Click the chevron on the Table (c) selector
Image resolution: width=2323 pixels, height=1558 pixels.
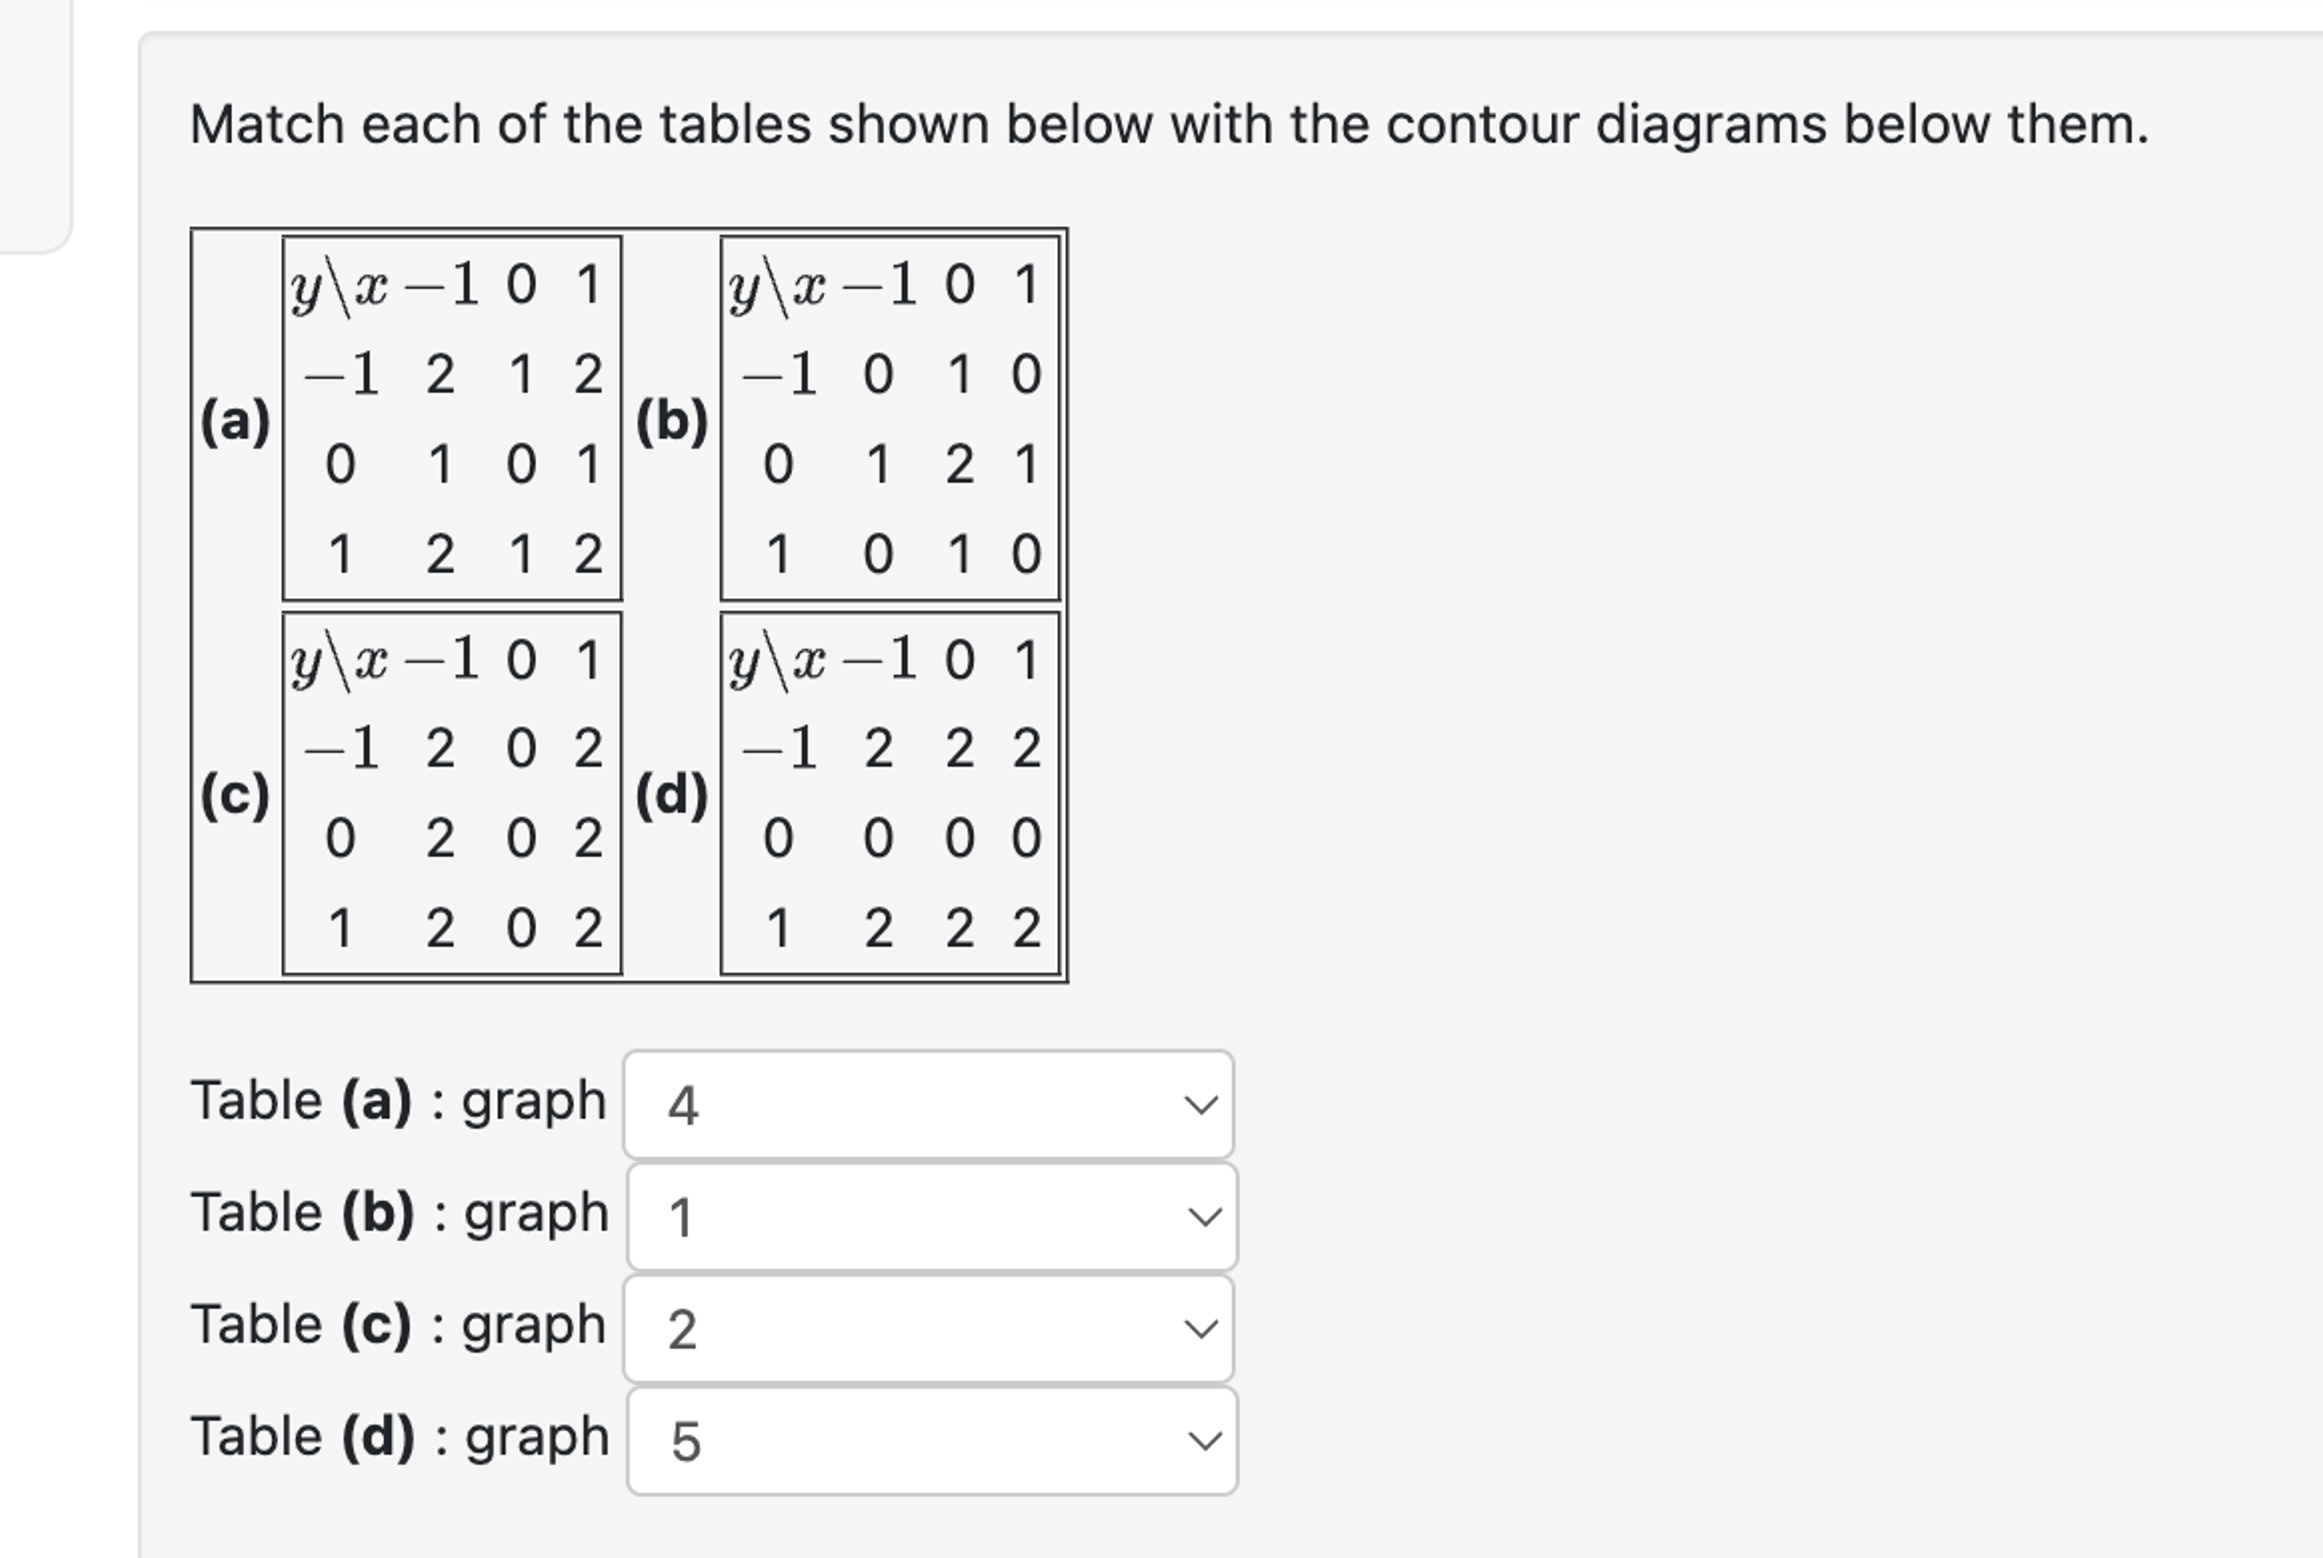pos(1201,1325)
